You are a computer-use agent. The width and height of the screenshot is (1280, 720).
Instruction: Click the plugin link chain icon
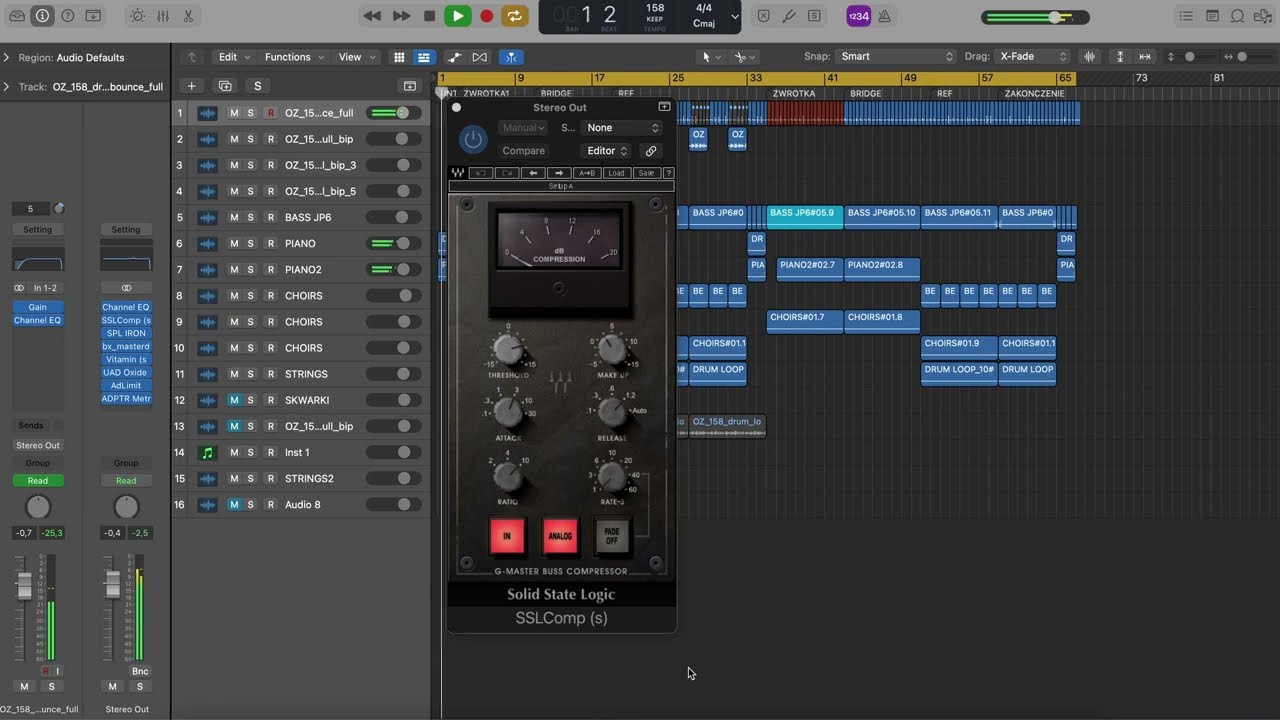[x=651, y=151]
